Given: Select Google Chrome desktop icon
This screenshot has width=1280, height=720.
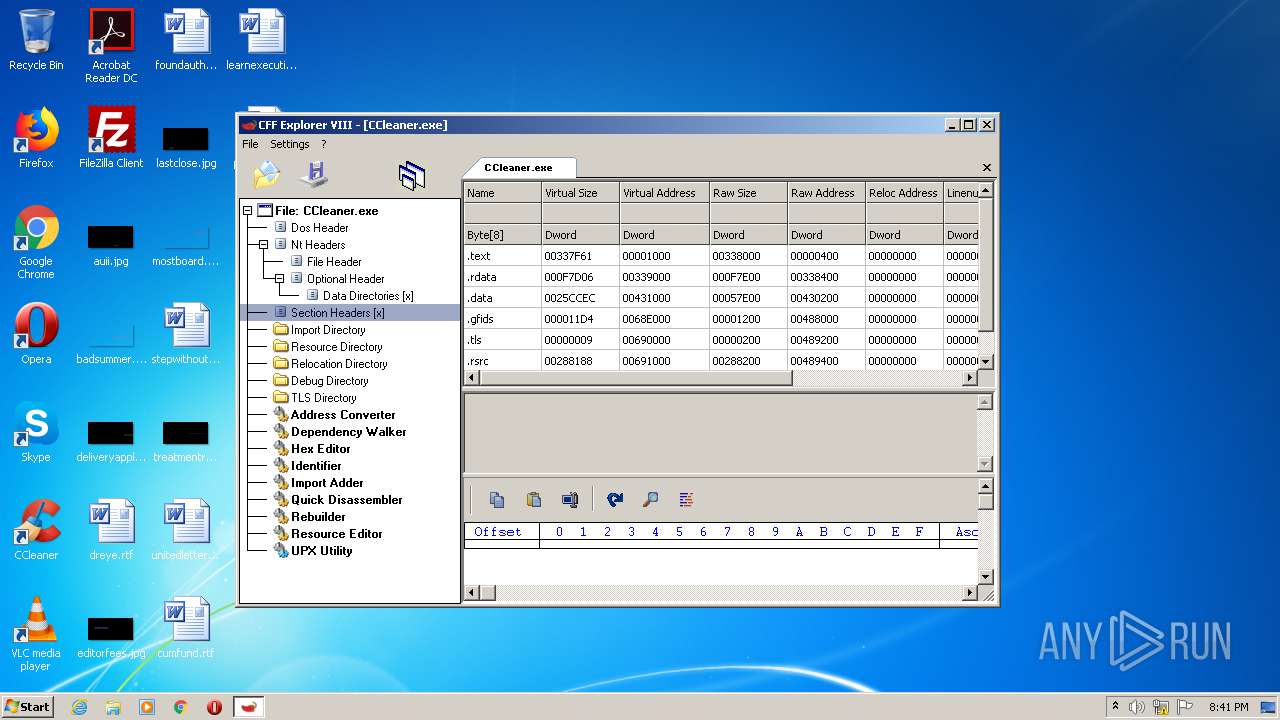Looking at the screenshot, I should click(36, 242).
